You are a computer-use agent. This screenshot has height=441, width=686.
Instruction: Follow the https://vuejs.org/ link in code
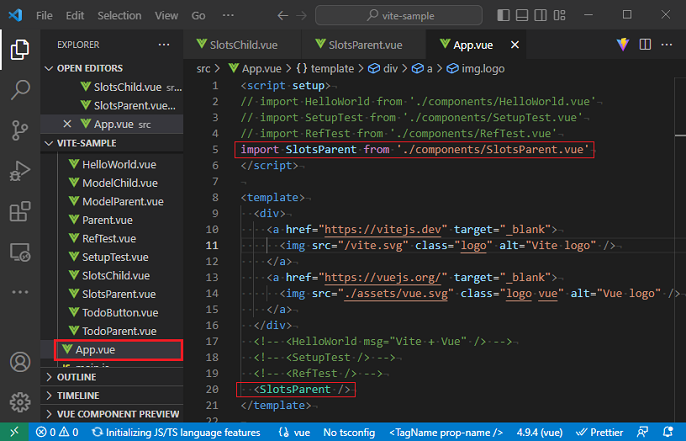[x=382, y=277]
